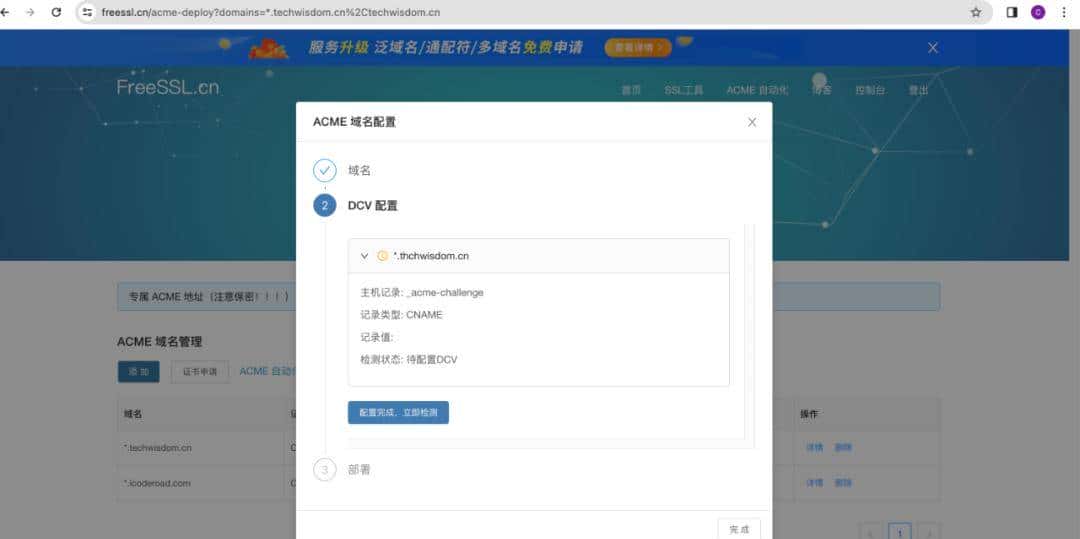Dismiss the top promotion banner with X
Viewport: 1080px width, 539px height.
[933, 47]
